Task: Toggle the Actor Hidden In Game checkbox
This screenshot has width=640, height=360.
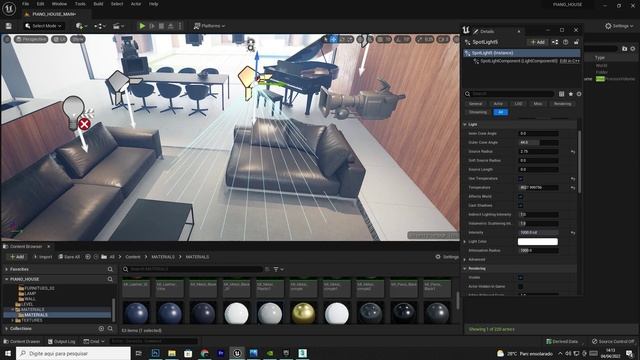Action: (x=520, y=287)
